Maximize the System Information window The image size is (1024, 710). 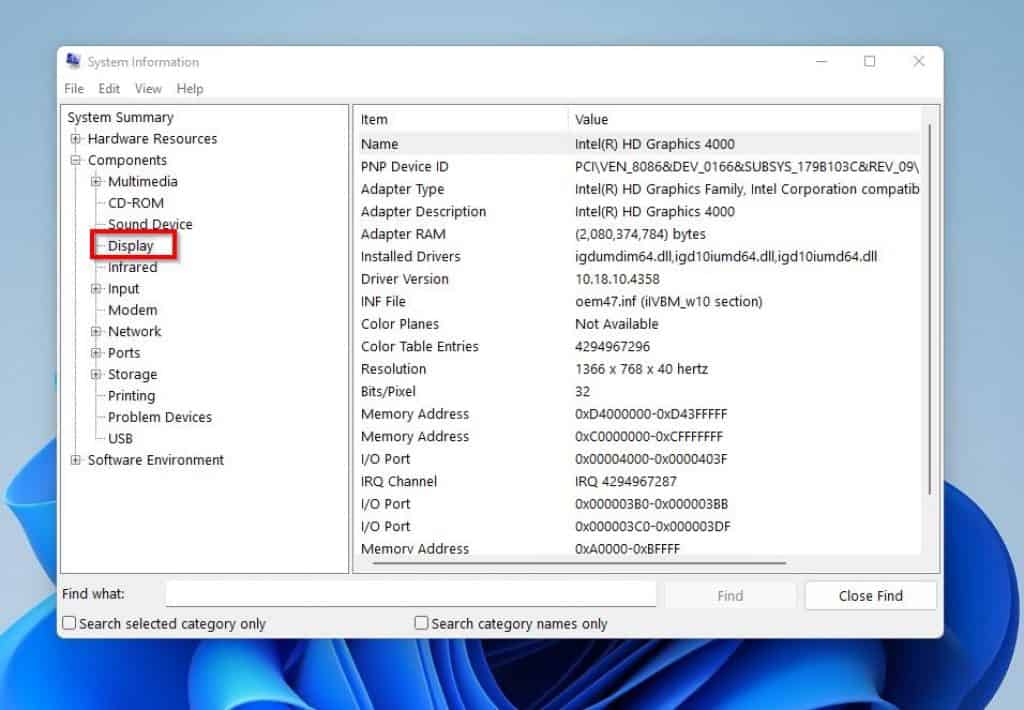tap(870, 61)
